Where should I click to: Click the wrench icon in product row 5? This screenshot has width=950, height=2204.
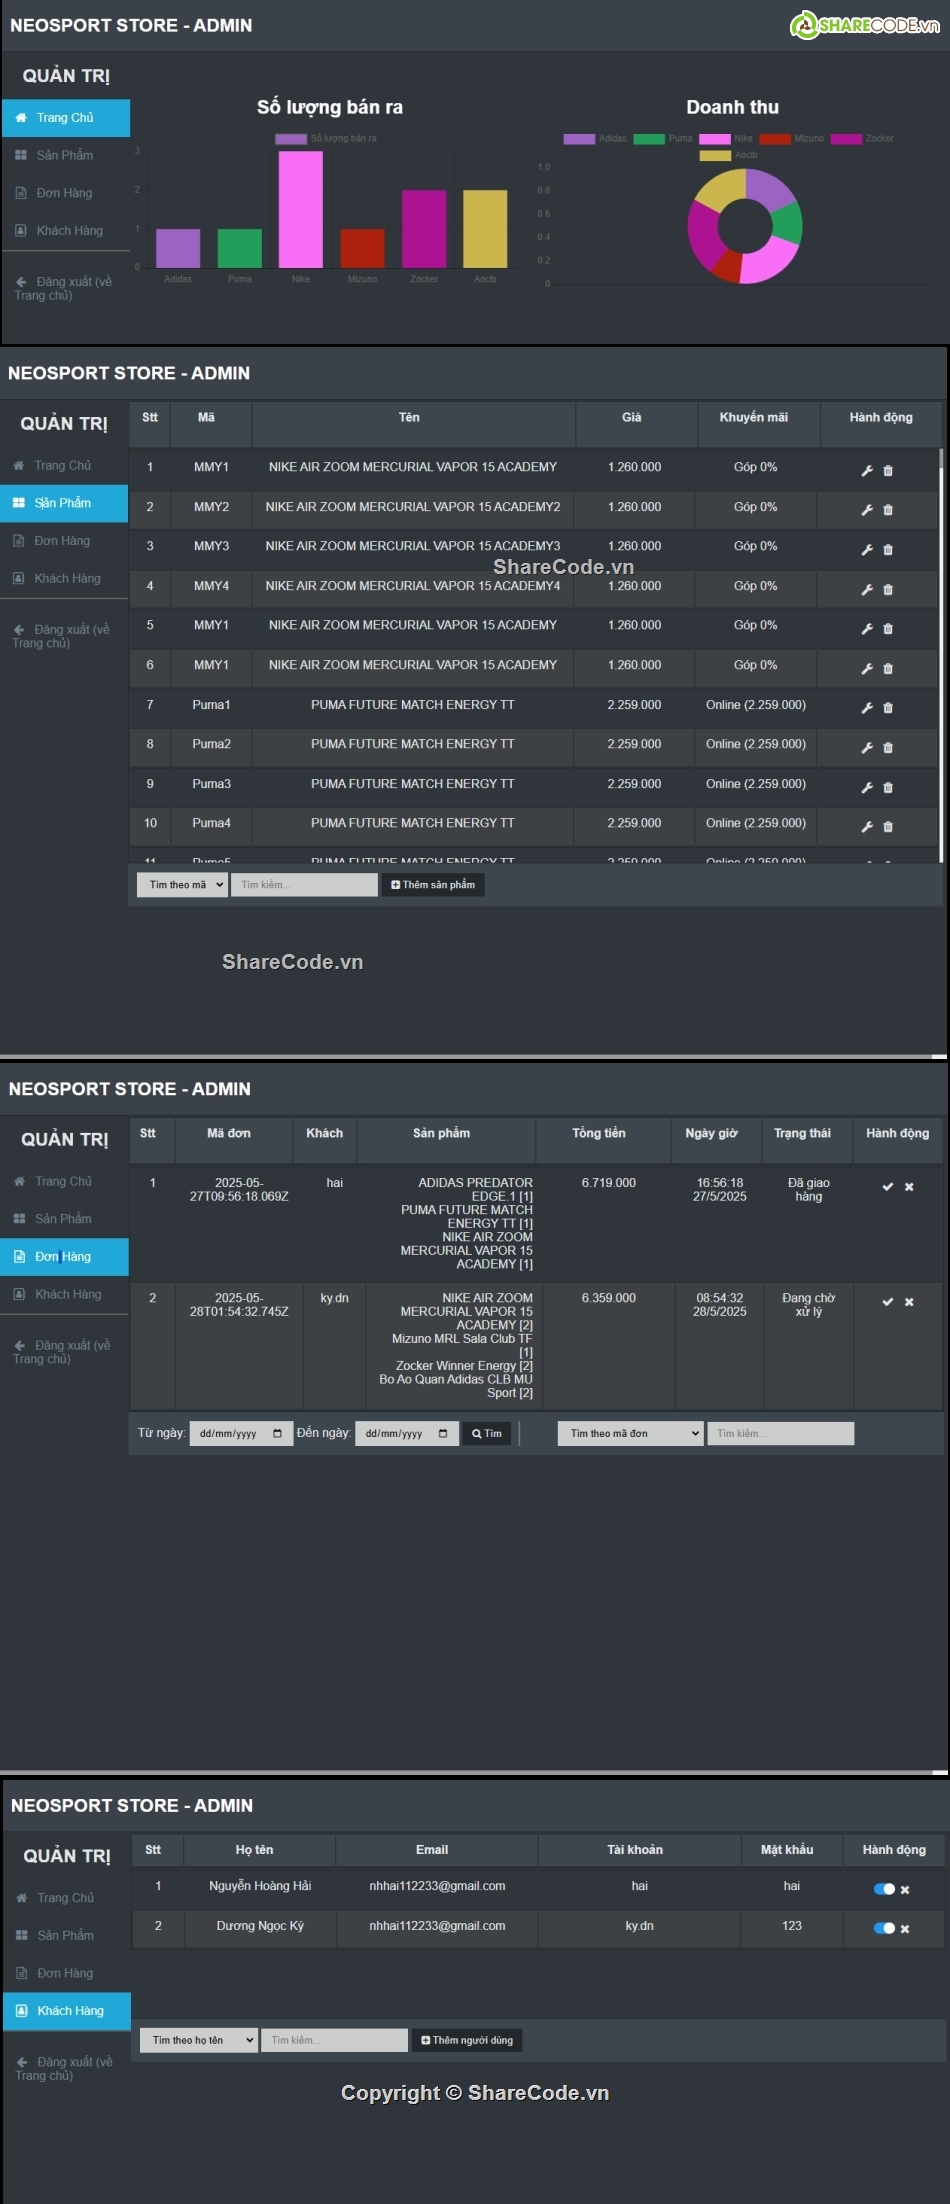(x=867, y=629)
